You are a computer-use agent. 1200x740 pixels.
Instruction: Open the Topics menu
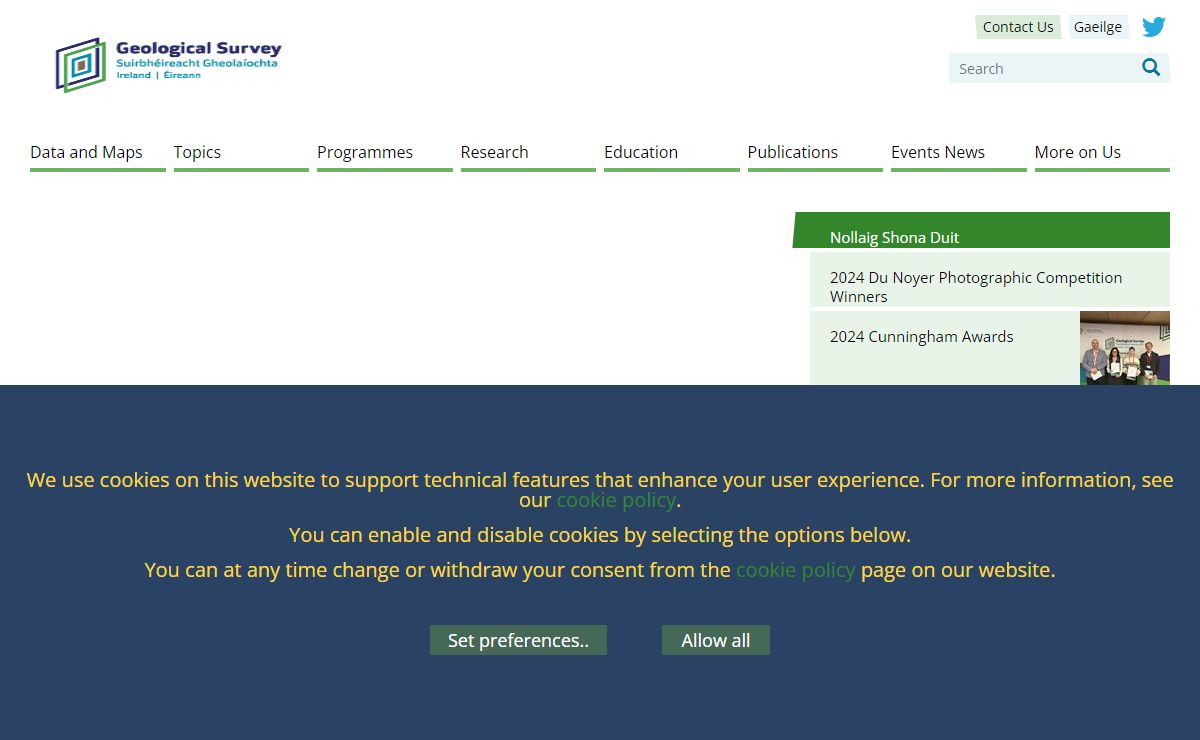(x=197, y=152)
